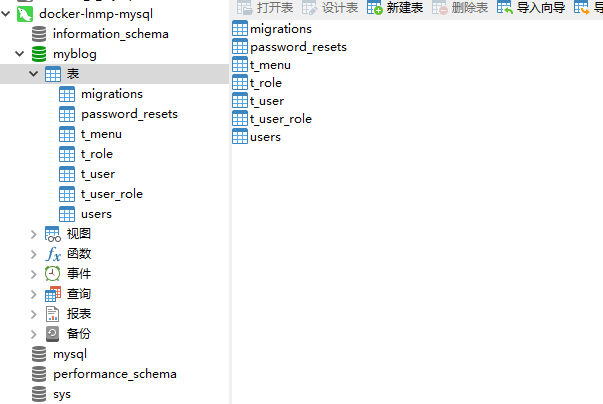Expand the 函数 functions group
The width and height of the screenshot is (603, 404).
point(33,254)
